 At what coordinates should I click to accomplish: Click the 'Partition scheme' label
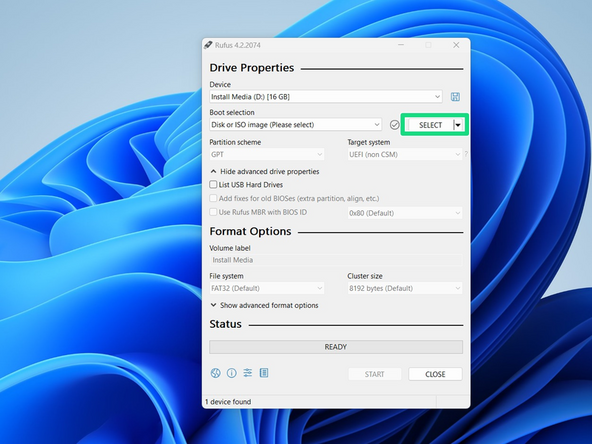(235, 142)
